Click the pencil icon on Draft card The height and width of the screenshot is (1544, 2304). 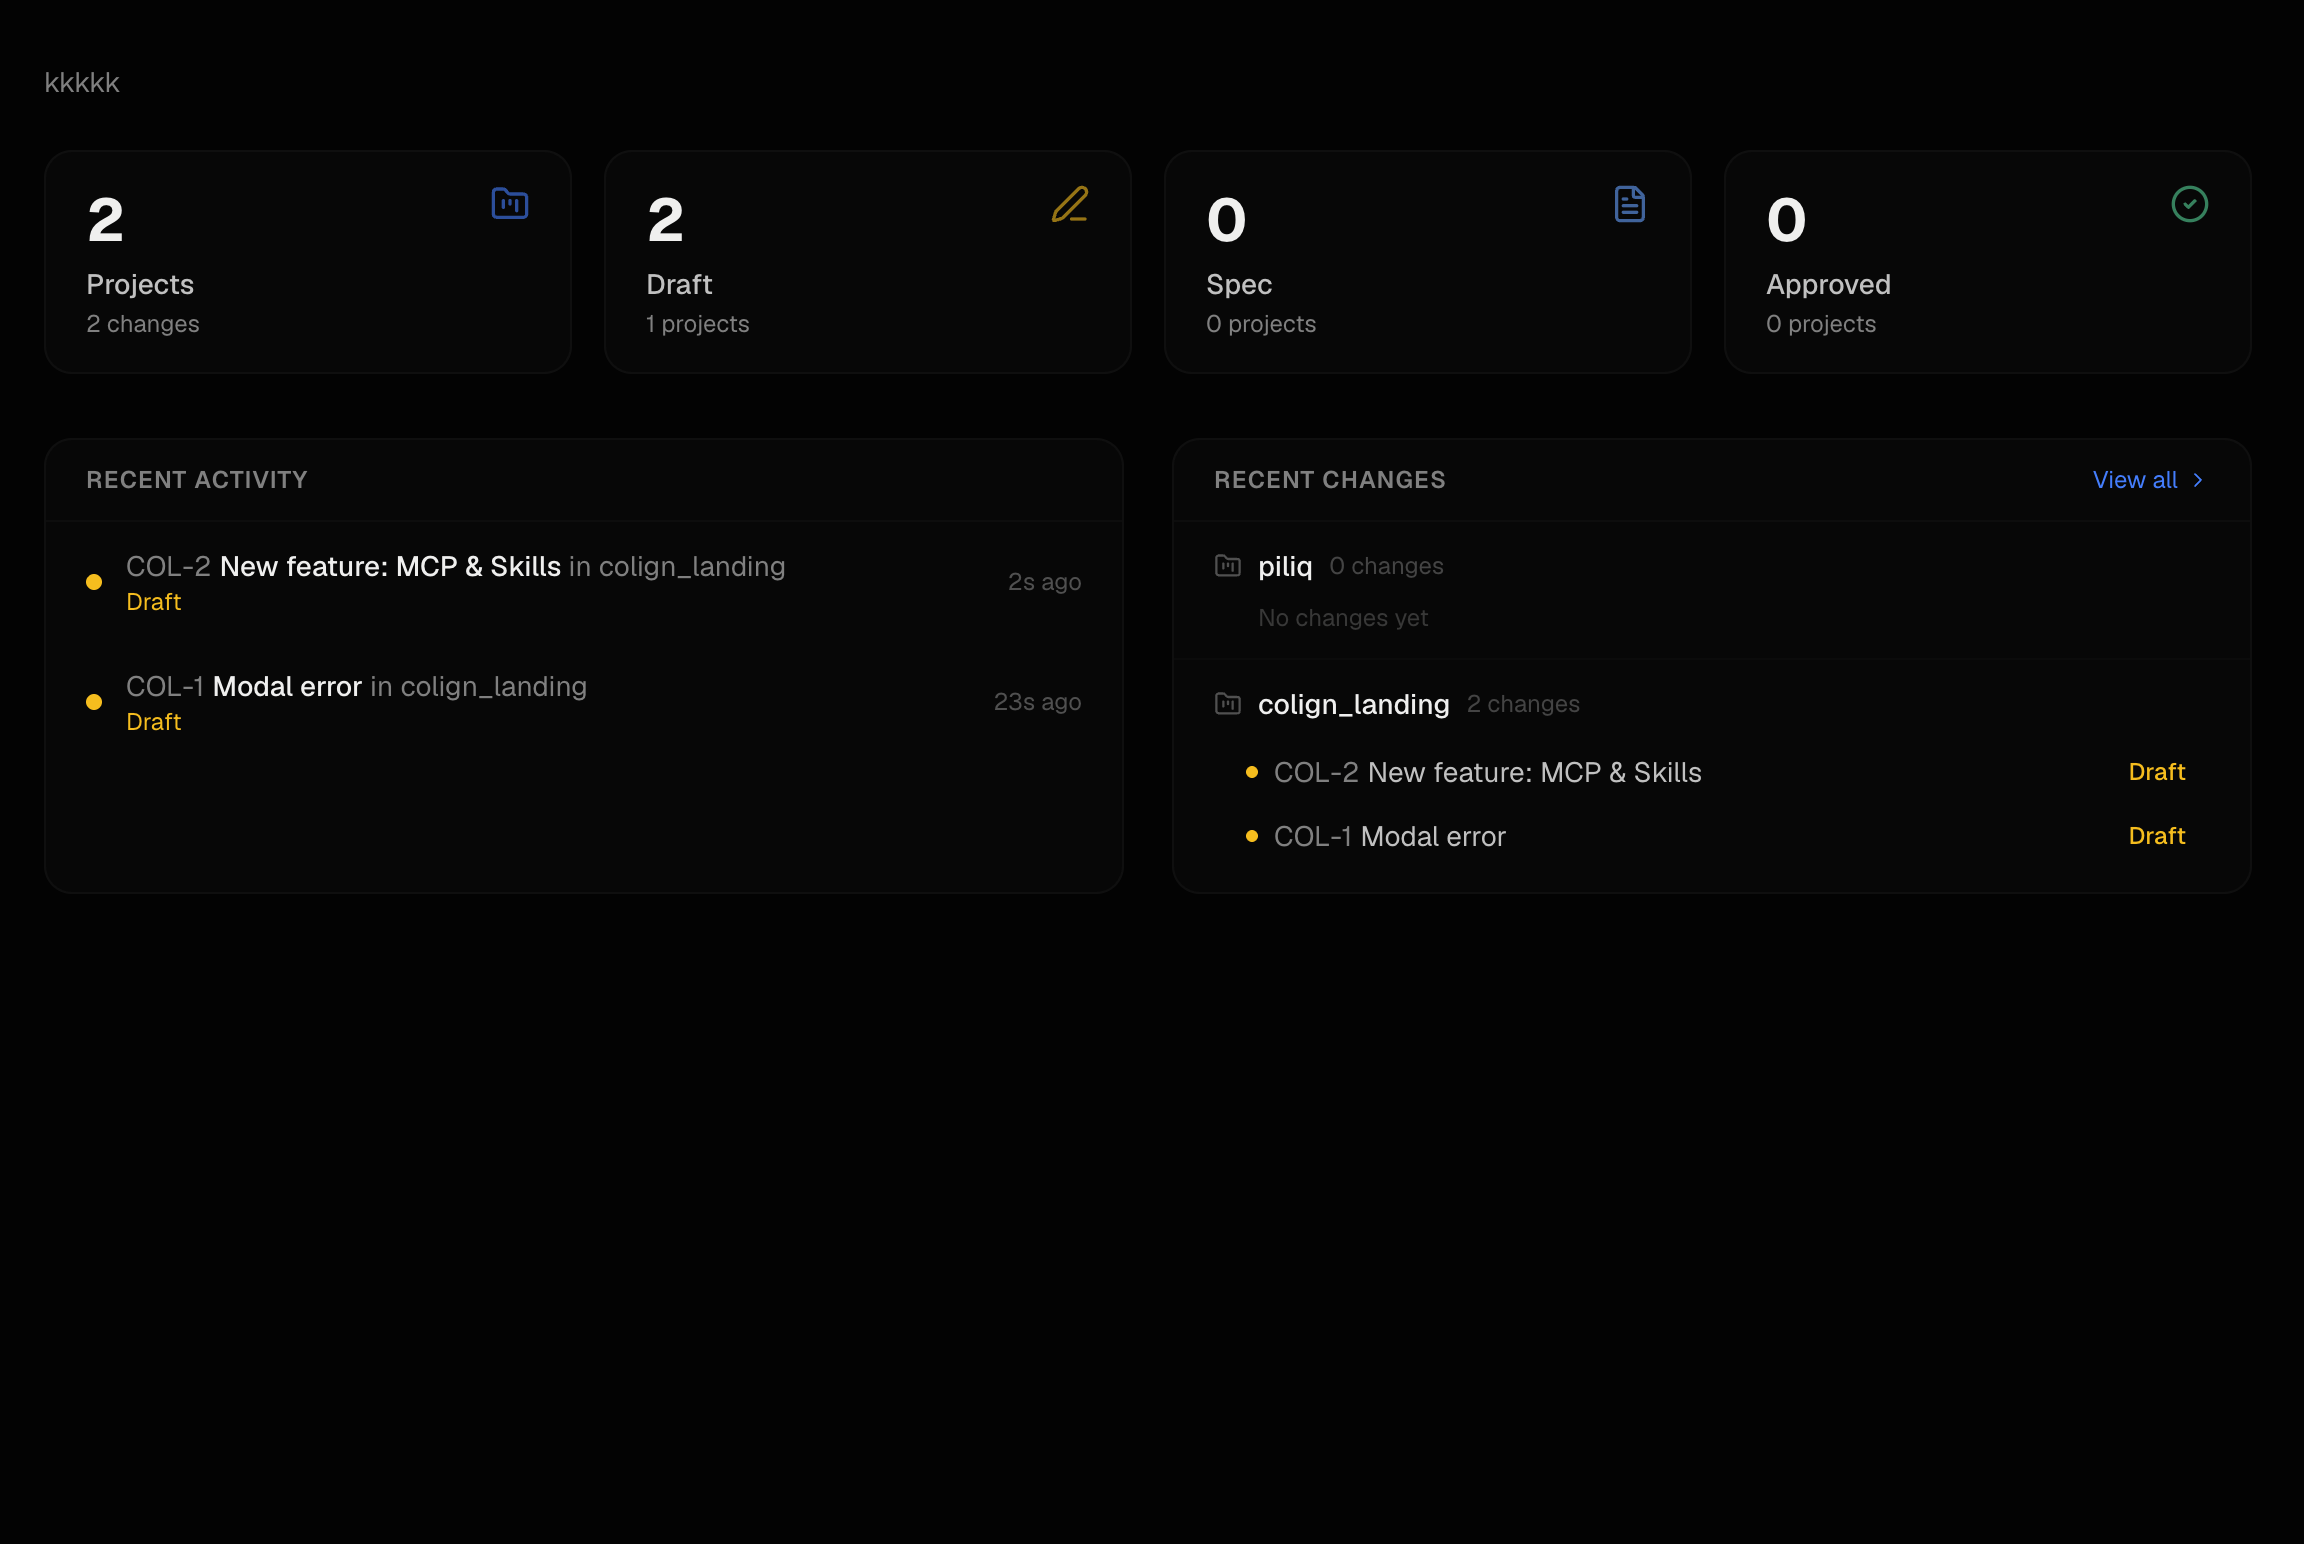click(x=1070, y=204)
